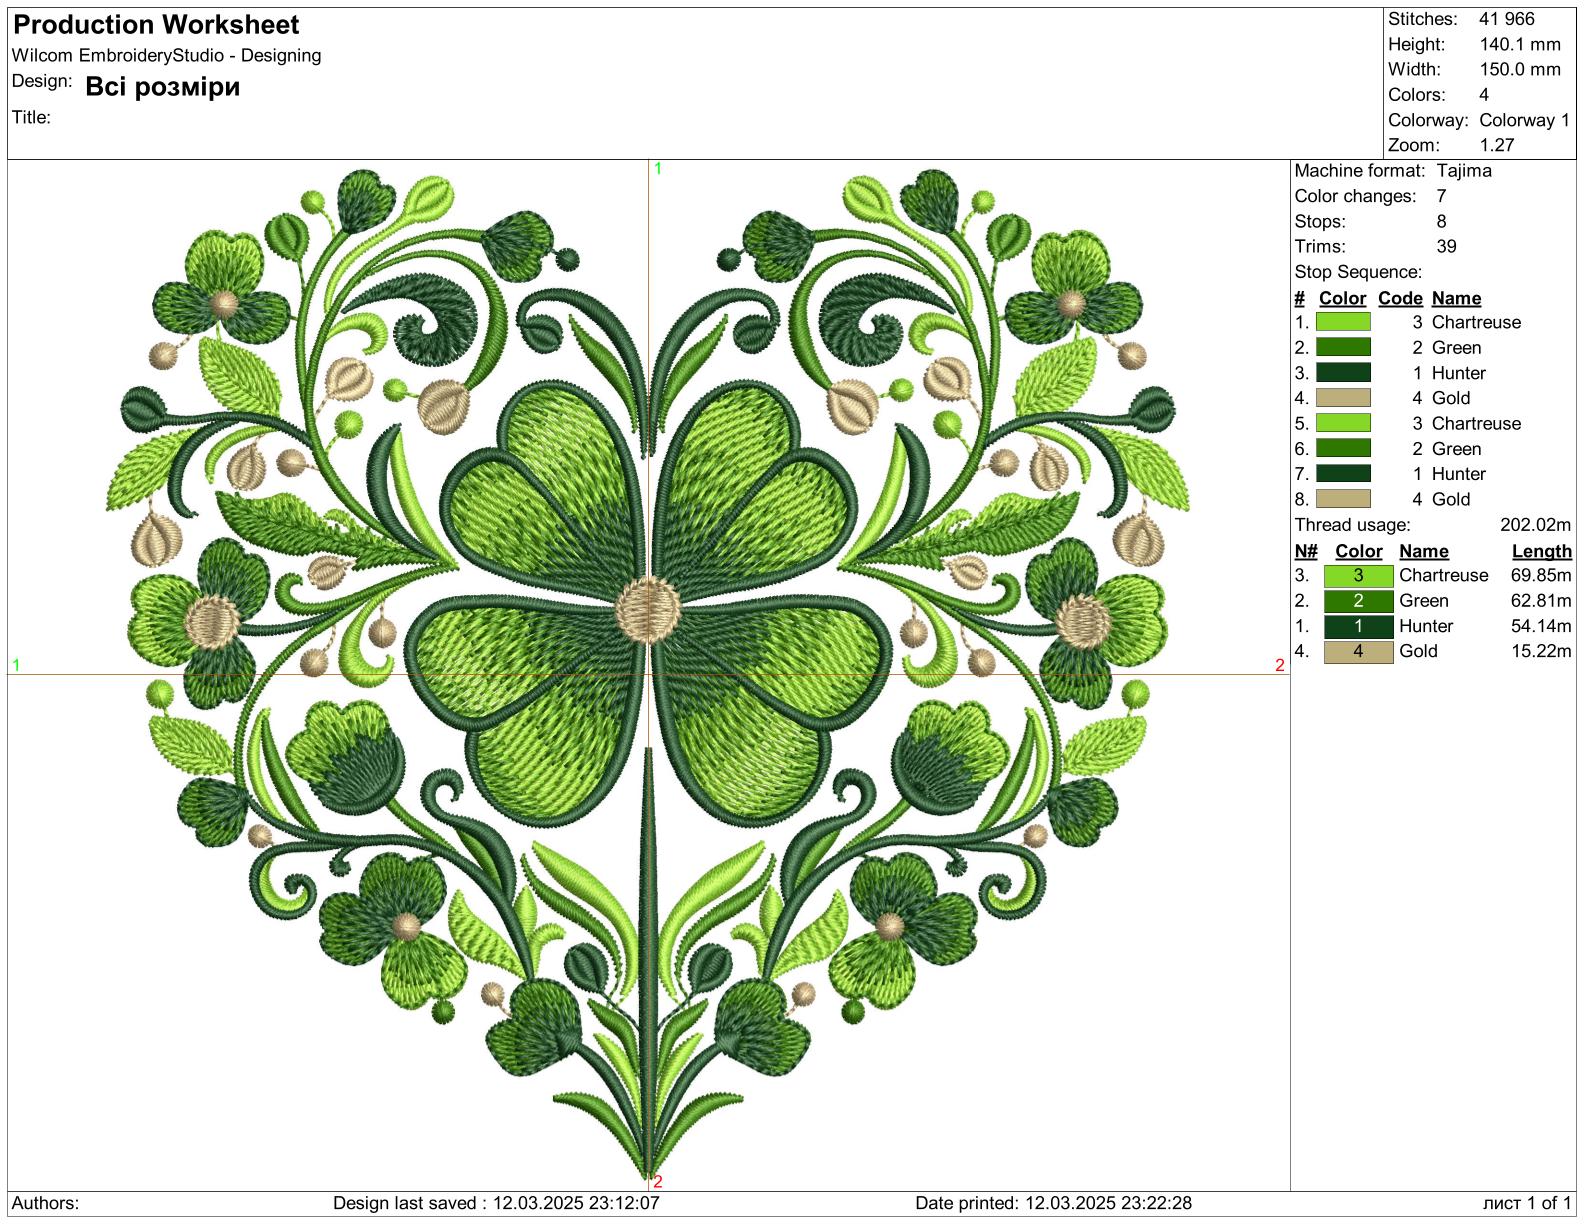Click the Chartreuse swatch in stop row 1
Image resolution: width=1584 pixels, height=1224 pixels.
pyautogui.click(x=1343, y=322)
